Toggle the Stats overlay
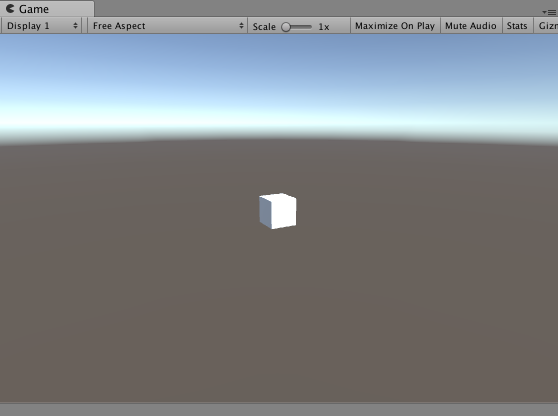 tap(517, 26)
